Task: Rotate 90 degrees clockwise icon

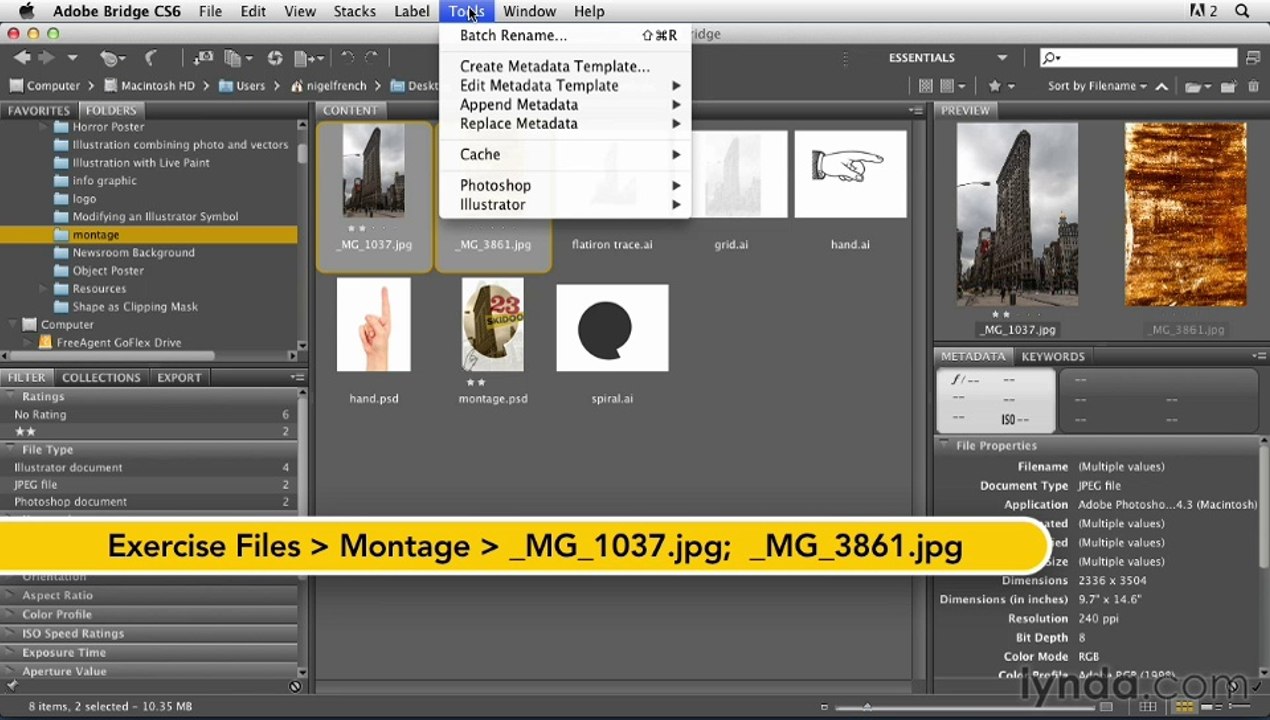Action: pos(372,58)
